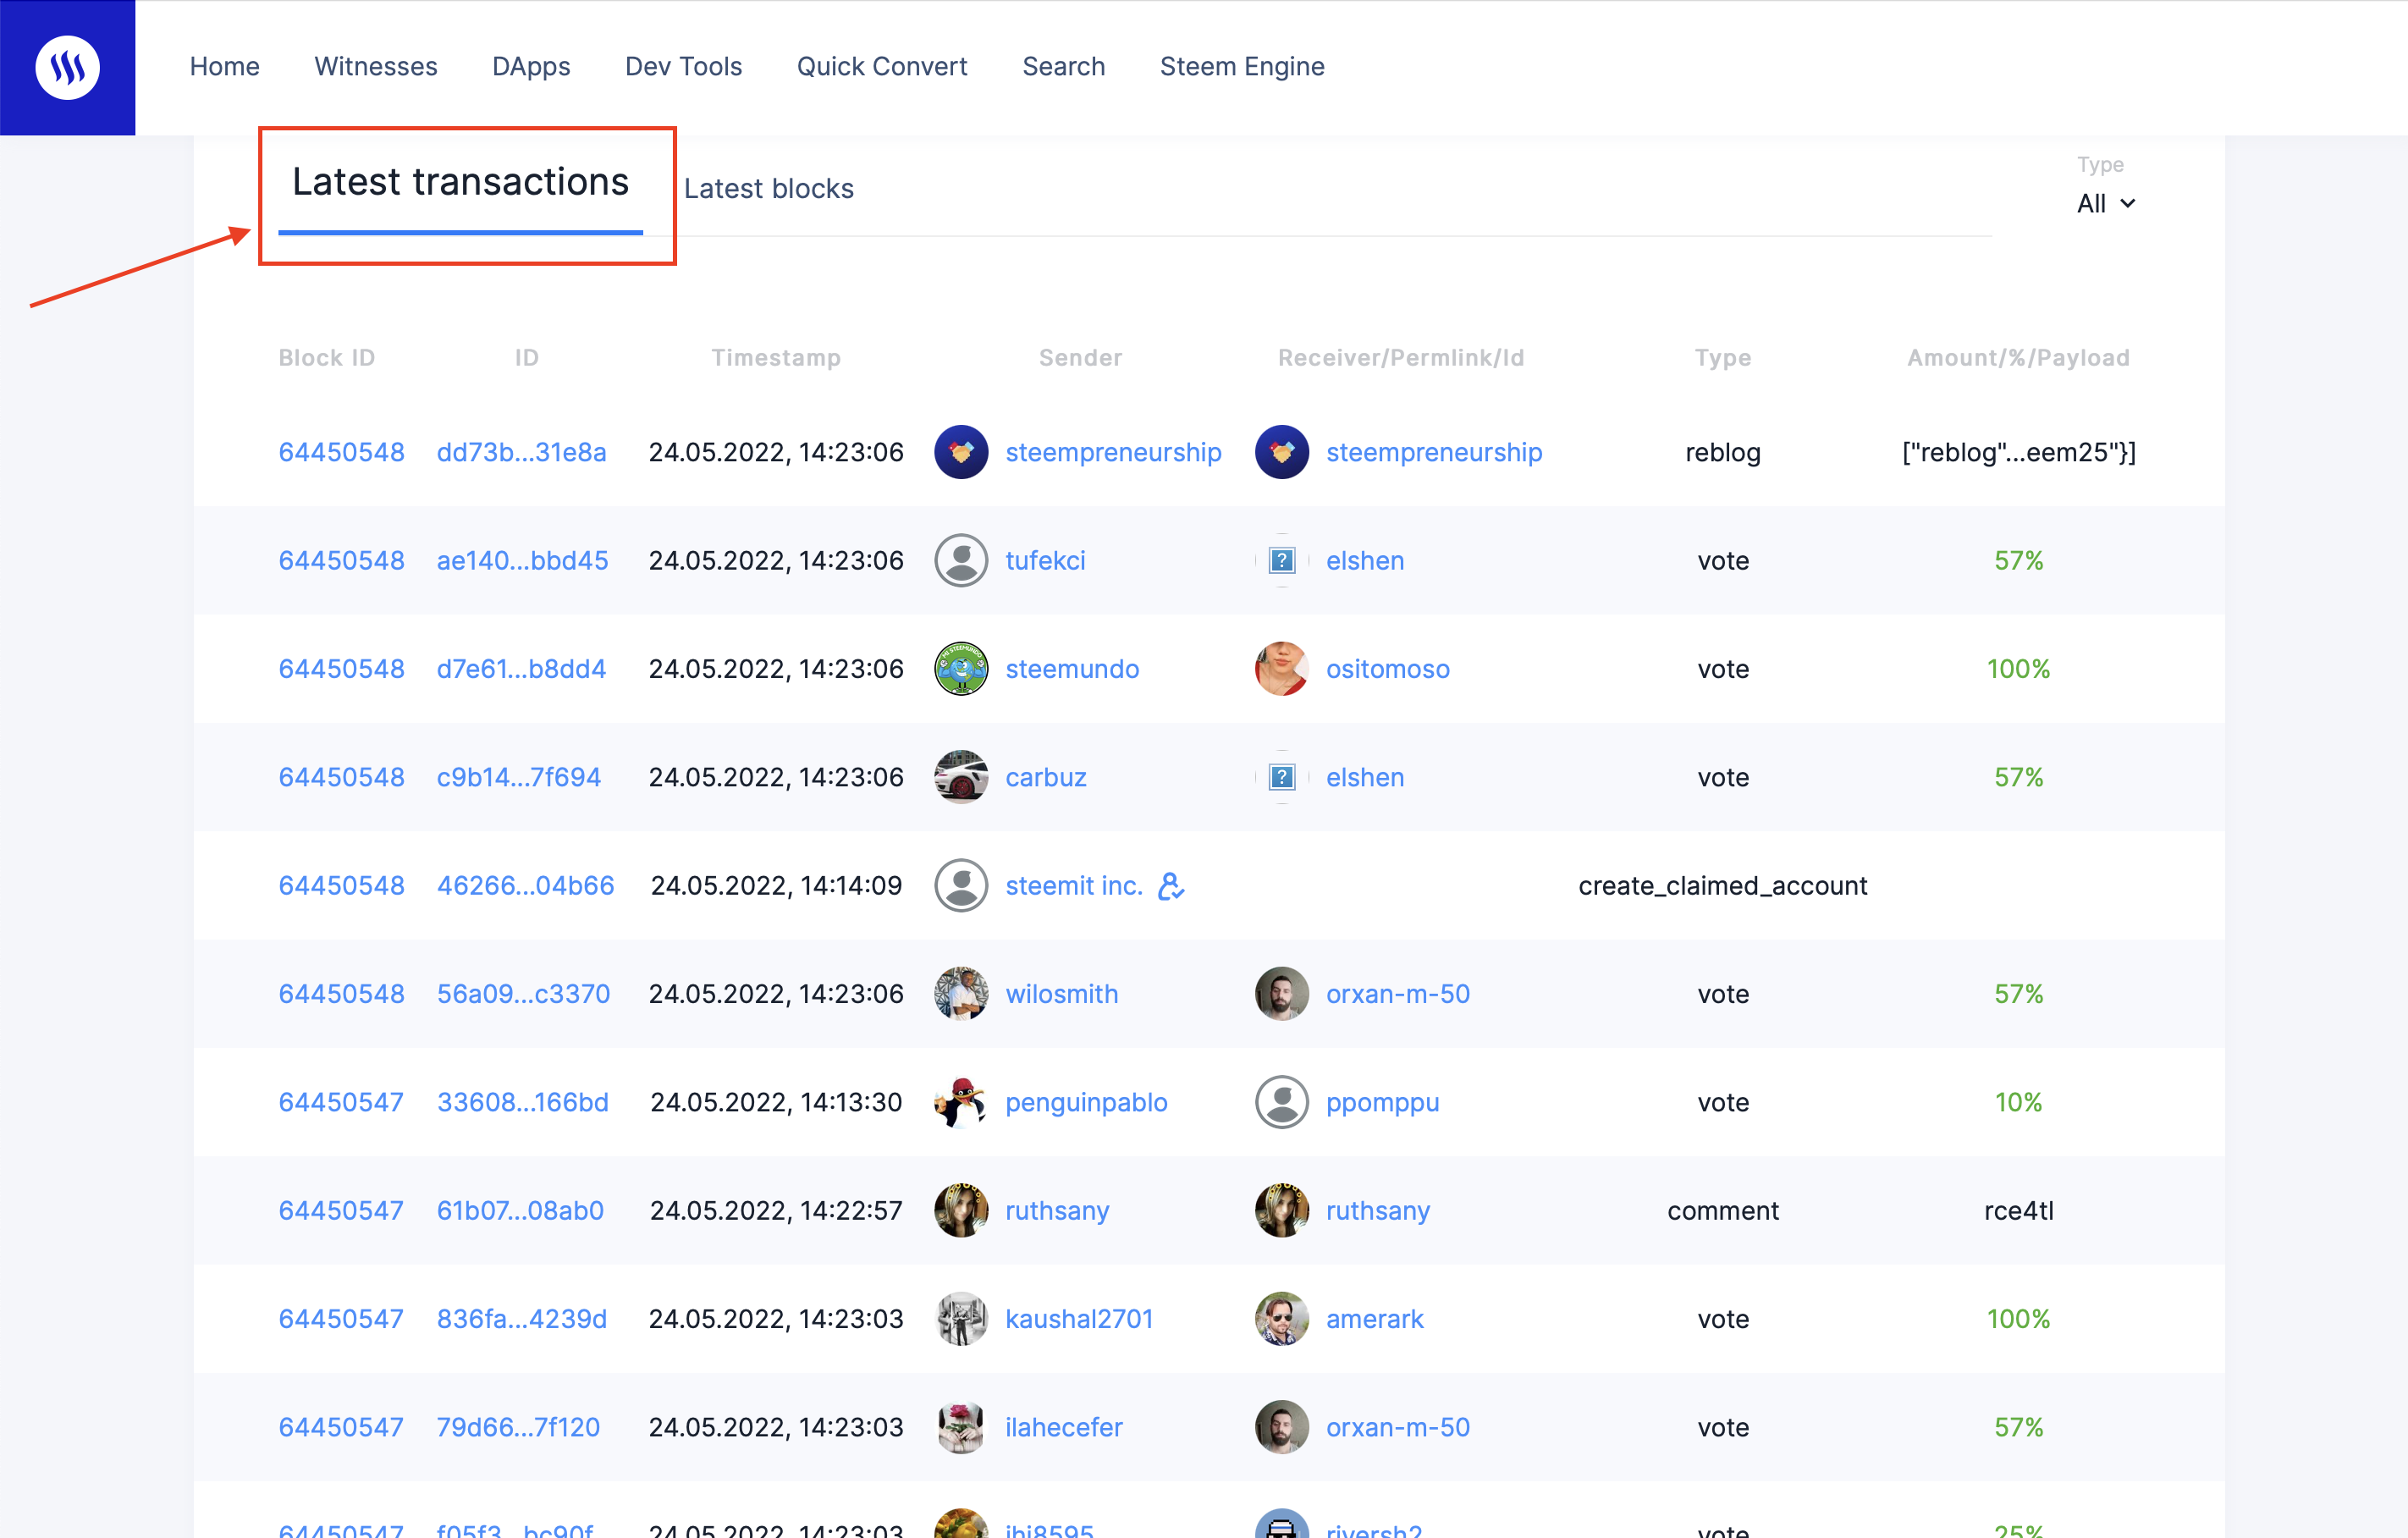Open the Type filter dropdown showing All
The height and width of the screenshot is (1538, 2408).
tap(2105, 203)
